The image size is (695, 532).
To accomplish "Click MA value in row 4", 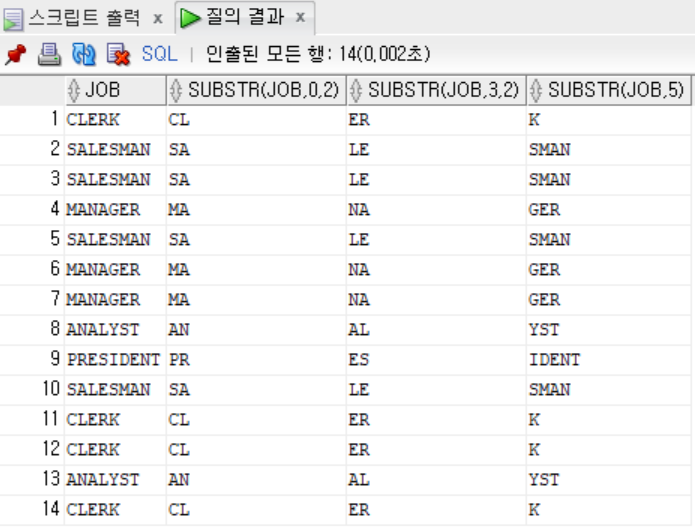I will [179, 210].
